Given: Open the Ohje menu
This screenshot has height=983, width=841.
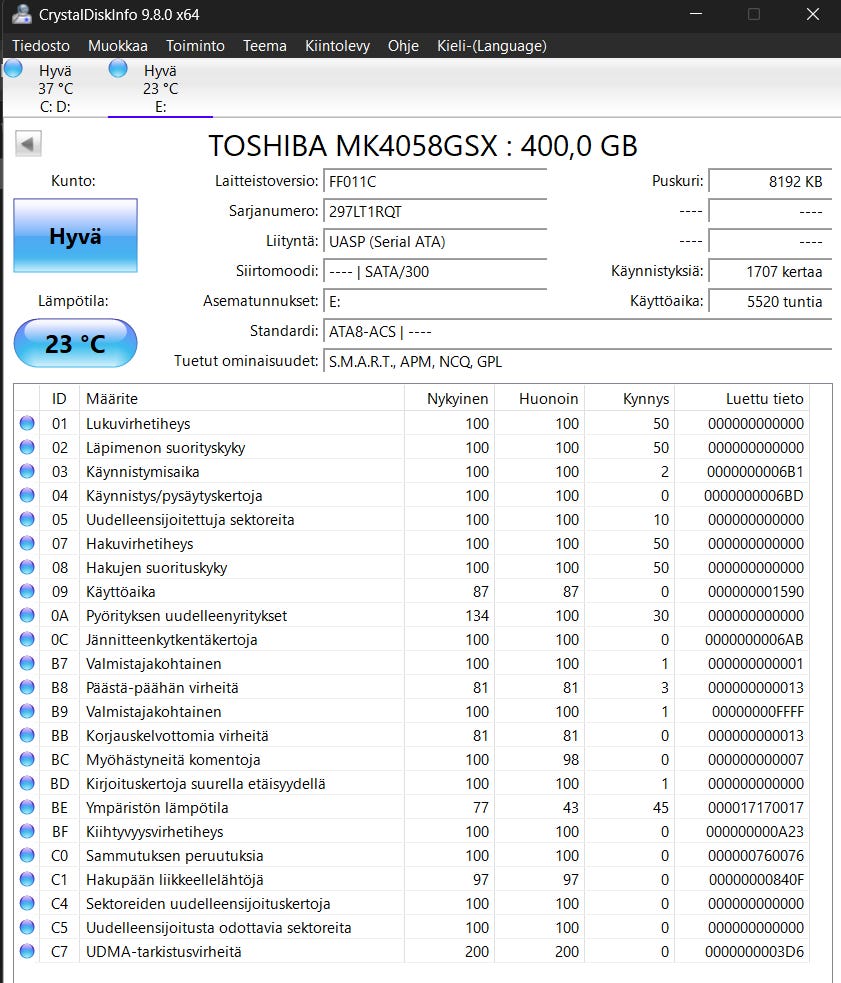Looking at the screenshot, I should tap(403, 46).
